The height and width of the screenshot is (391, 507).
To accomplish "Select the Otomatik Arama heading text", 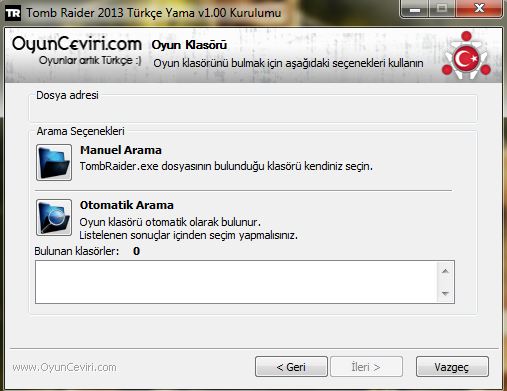I will [x=127, y=205].
